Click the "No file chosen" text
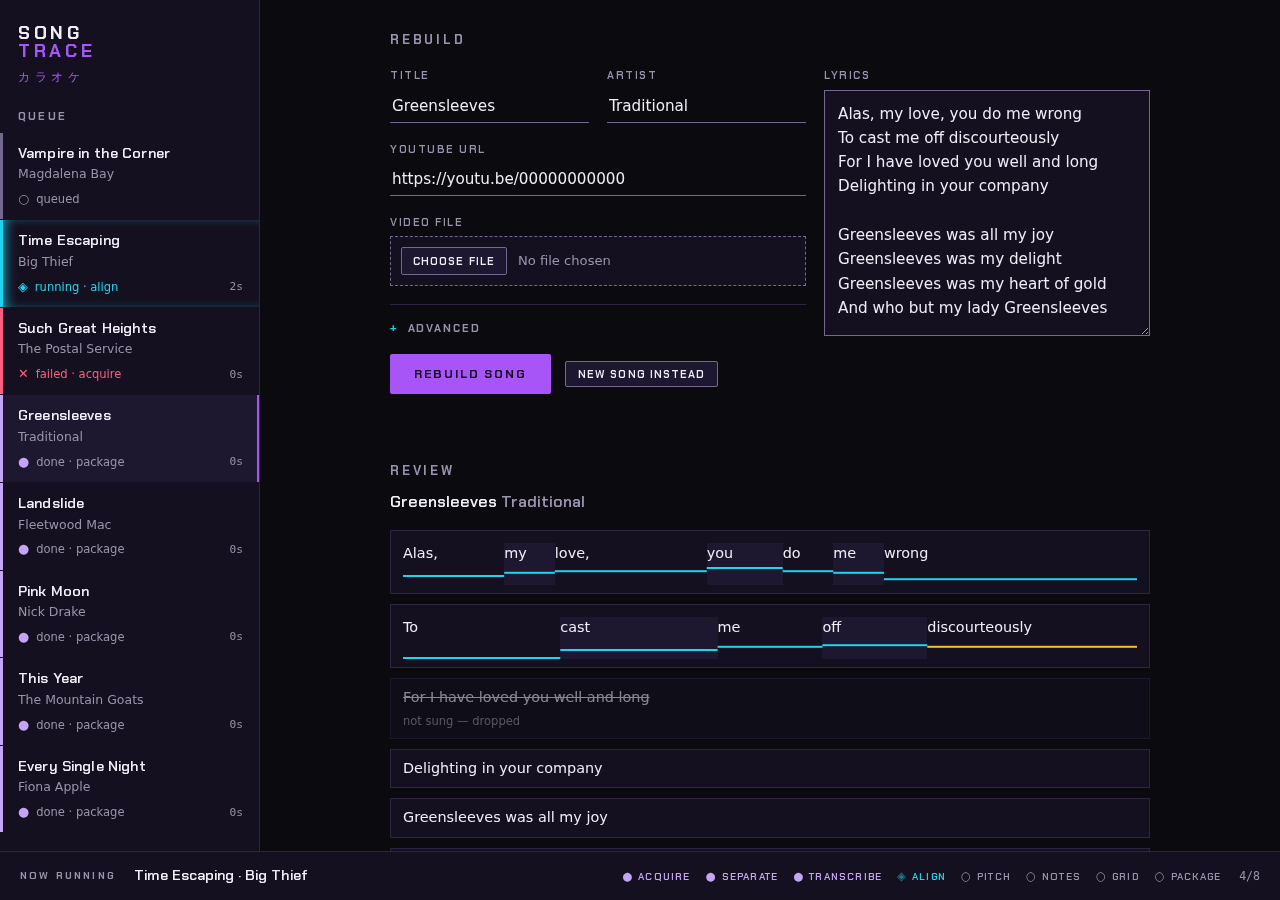 point(564,261)
